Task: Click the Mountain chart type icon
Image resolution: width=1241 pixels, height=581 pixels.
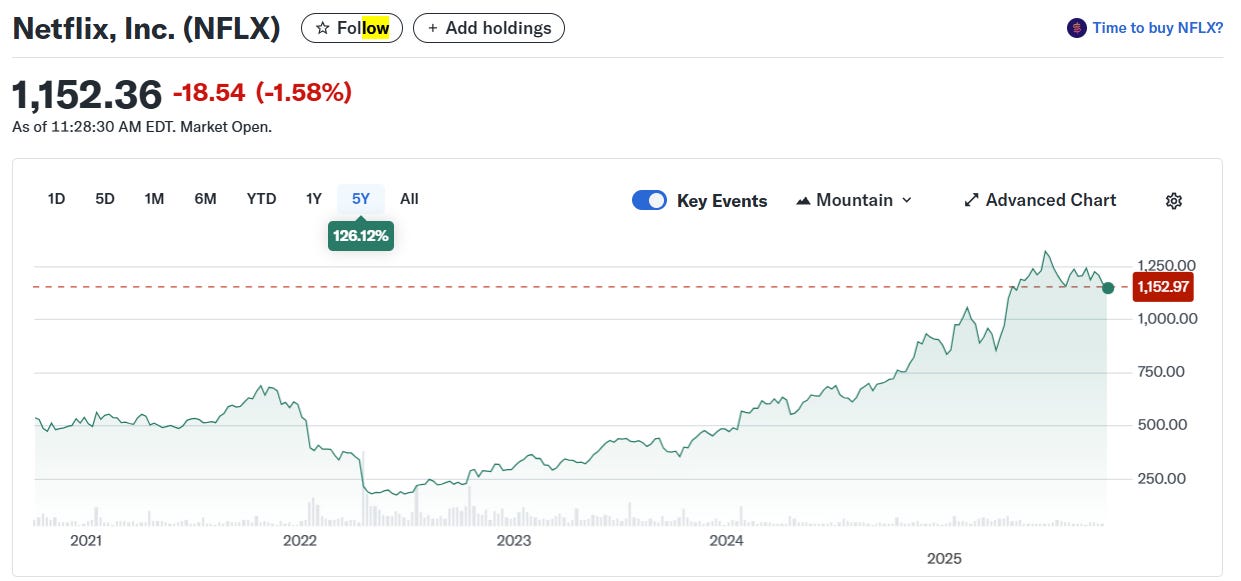Action: click(803, 200)
